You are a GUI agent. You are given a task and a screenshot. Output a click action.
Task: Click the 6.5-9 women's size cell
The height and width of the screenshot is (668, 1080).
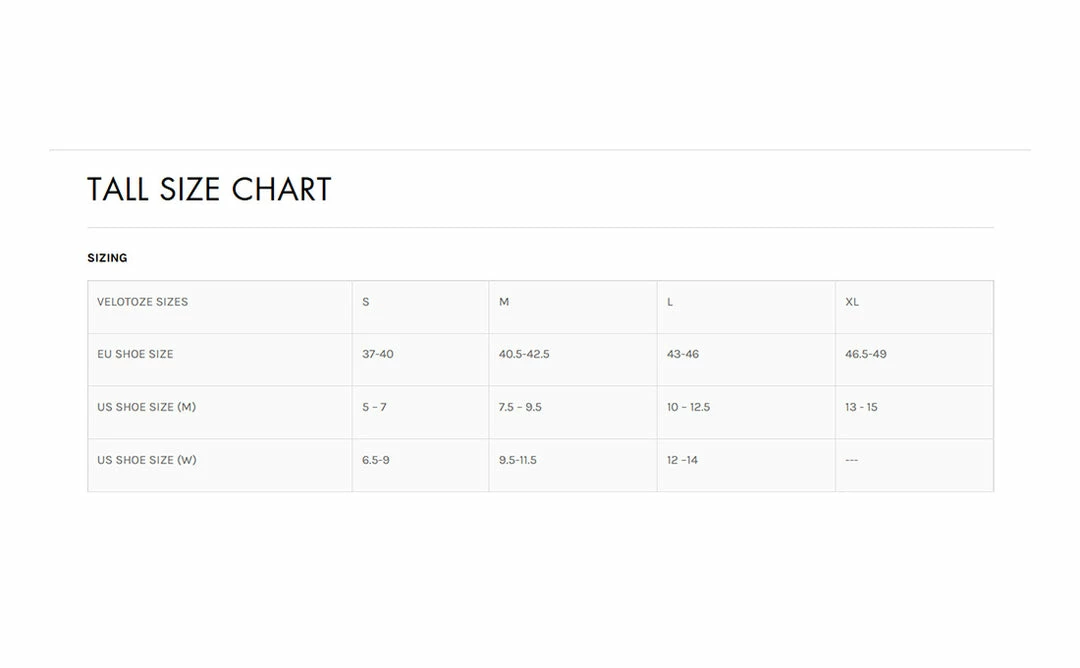tap(376, 460)
